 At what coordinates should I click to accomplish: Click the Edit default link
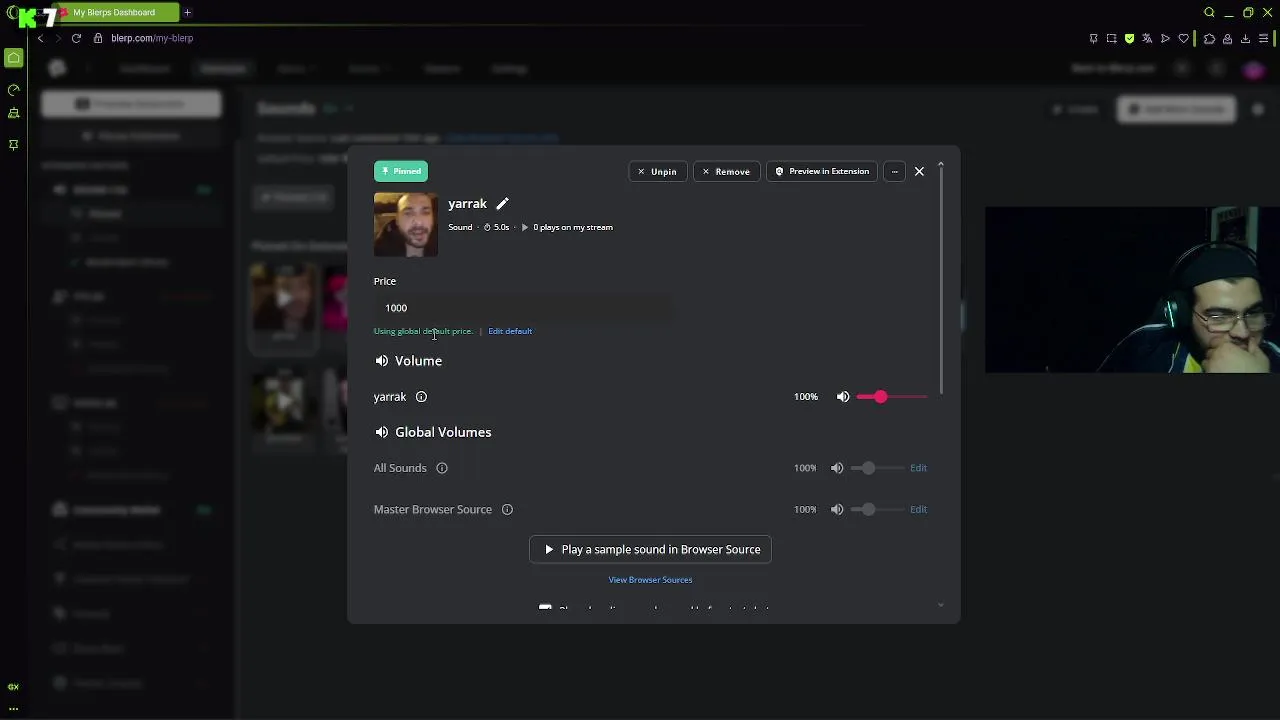pyautogui.click(x=510, y=331)
